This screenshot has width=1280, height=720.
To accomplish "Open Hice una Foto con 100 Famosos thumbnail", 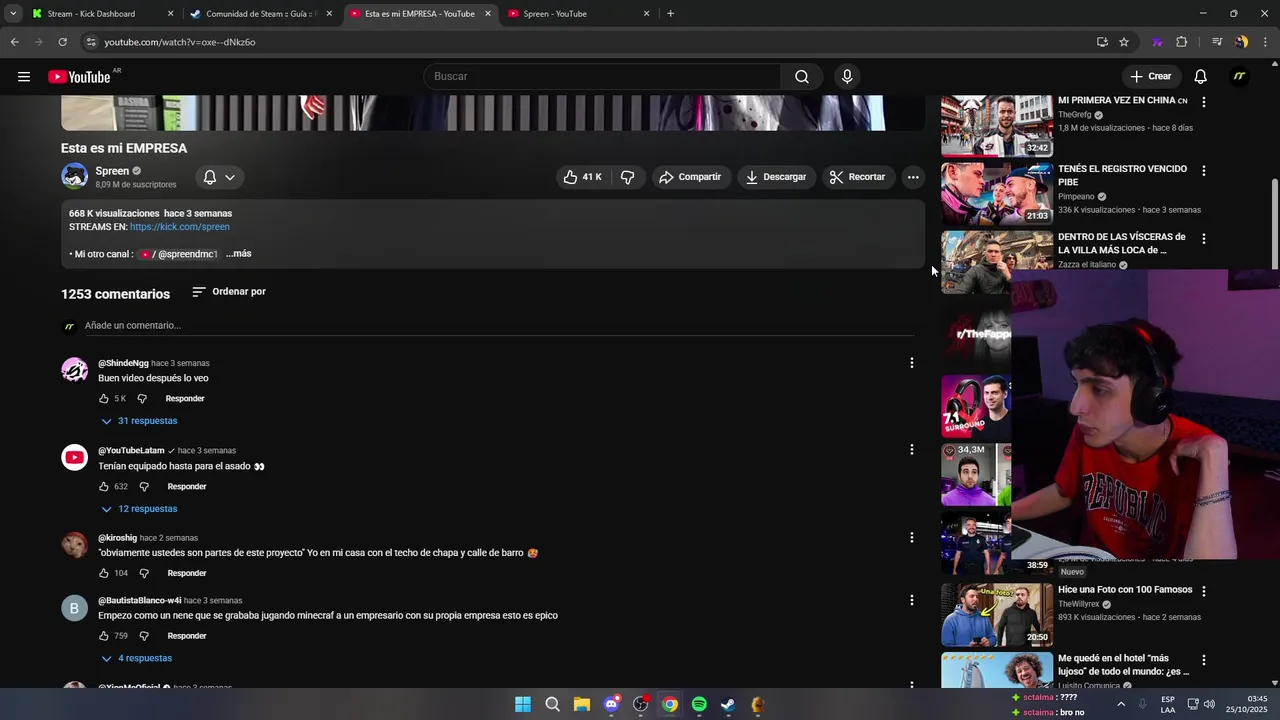I will 997,615.
